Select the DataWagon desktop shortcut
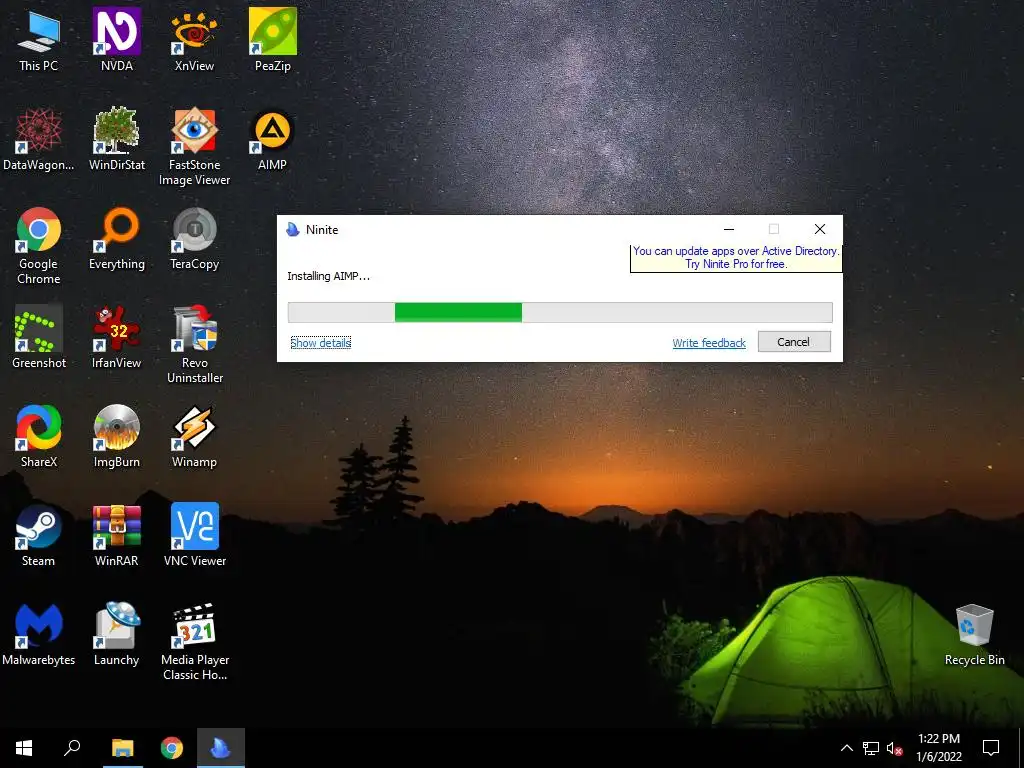 [39, 140]
